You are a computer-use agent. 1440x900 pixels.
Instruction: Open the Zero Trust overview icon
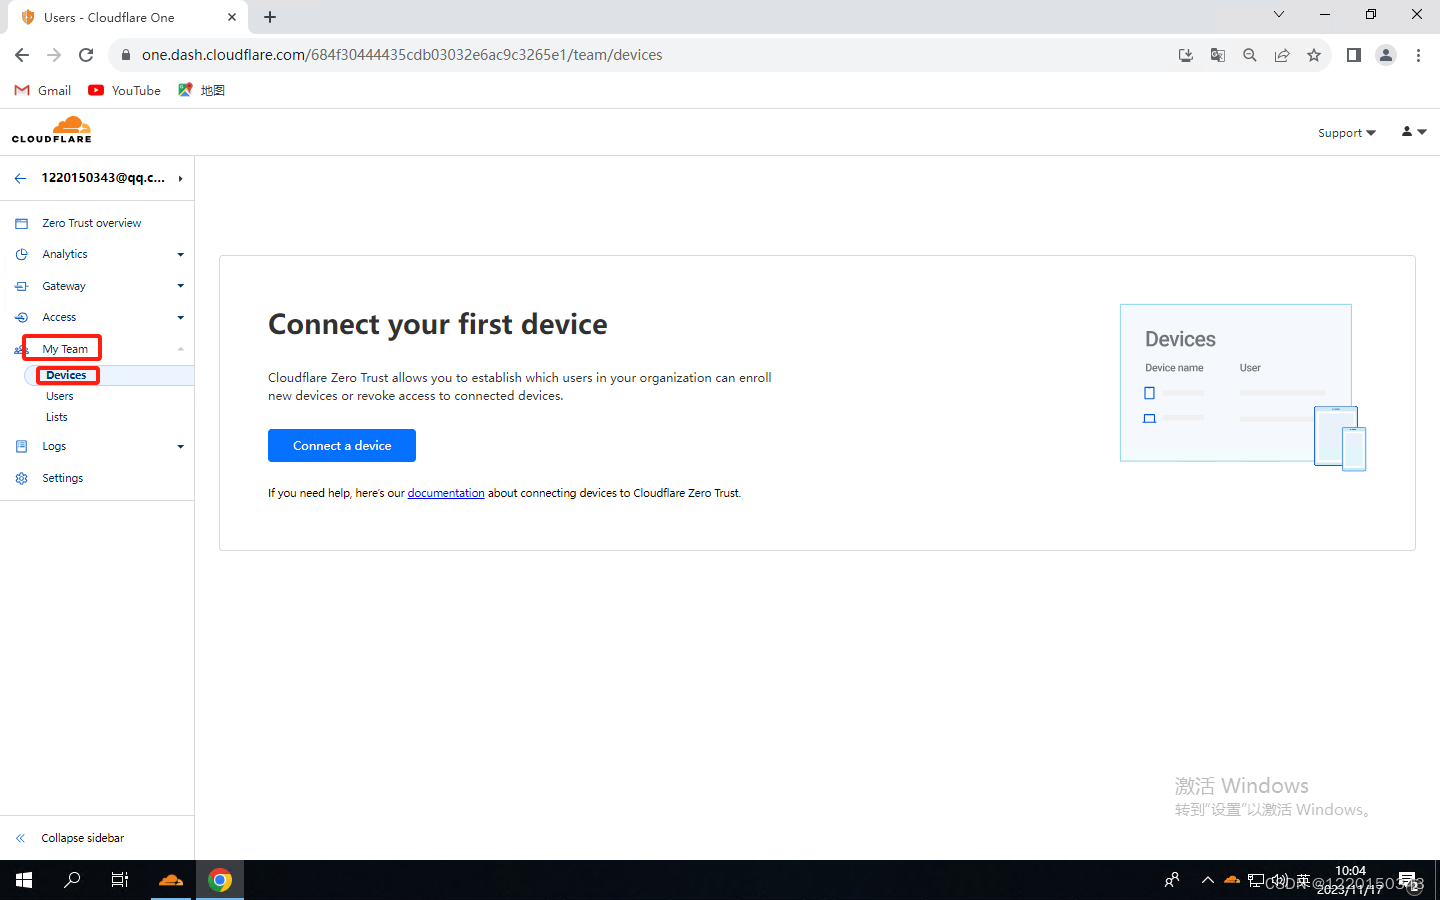click(21, 223)
